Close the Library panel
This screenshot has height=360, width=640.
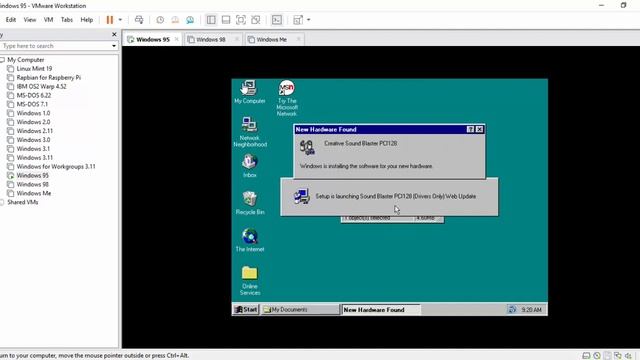point(114,34)
